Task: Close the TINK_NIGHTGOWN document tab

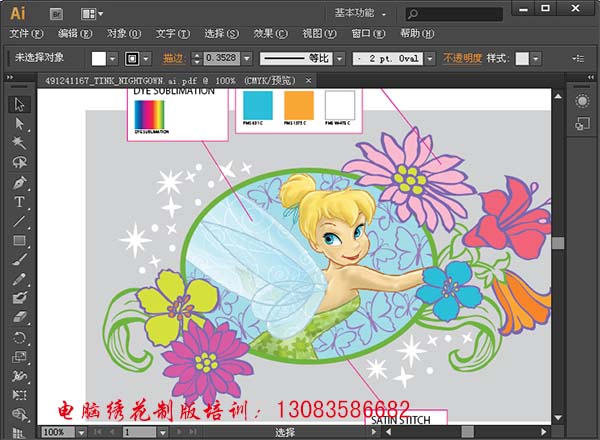Action: pos(308,81)
